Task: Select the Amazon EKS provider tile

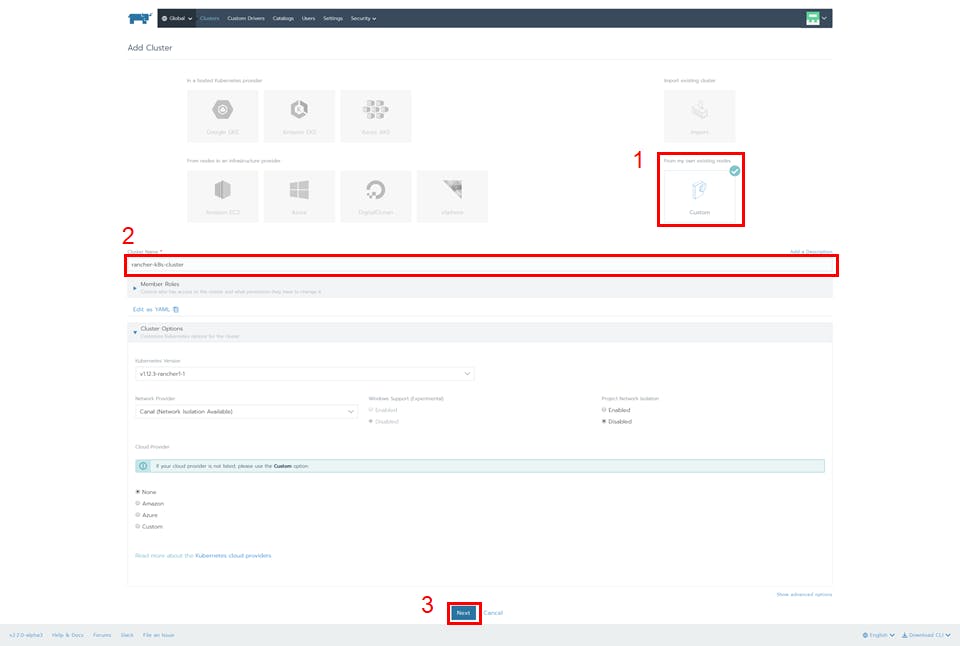Action: pyautogui.click(x=299, y=116)
